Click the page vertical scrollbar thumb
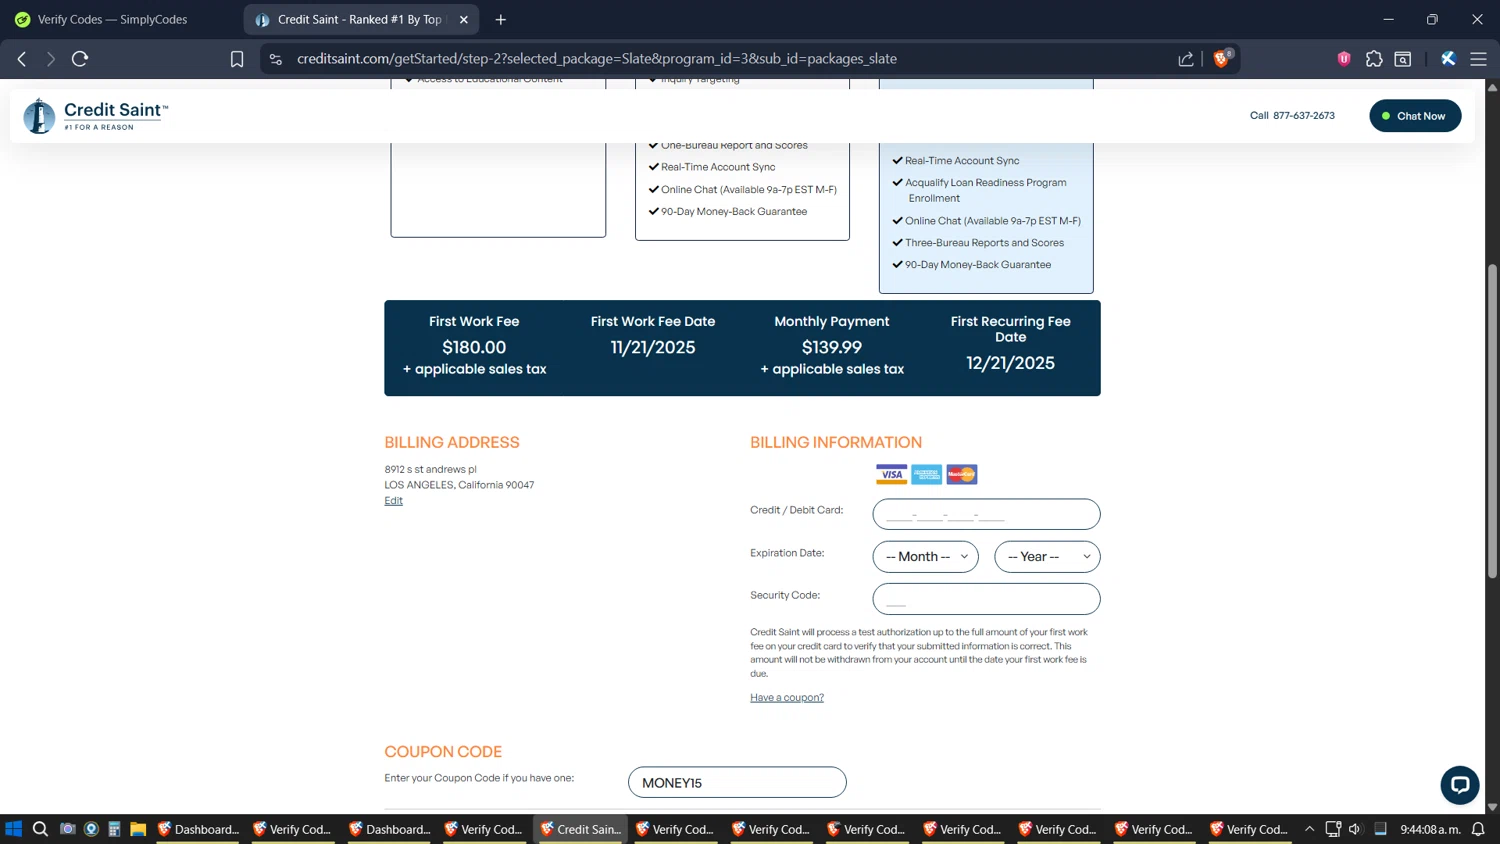 coord(1492,420)
